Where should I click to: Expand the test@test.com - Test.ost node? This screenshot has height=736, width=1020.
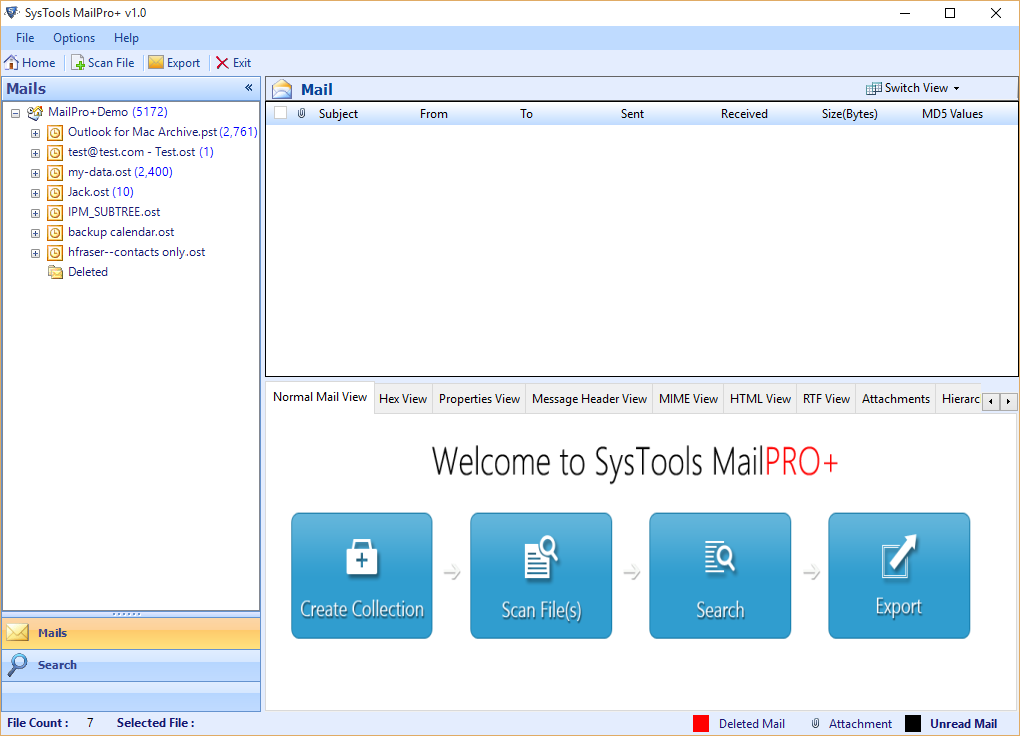pos(36,154)
